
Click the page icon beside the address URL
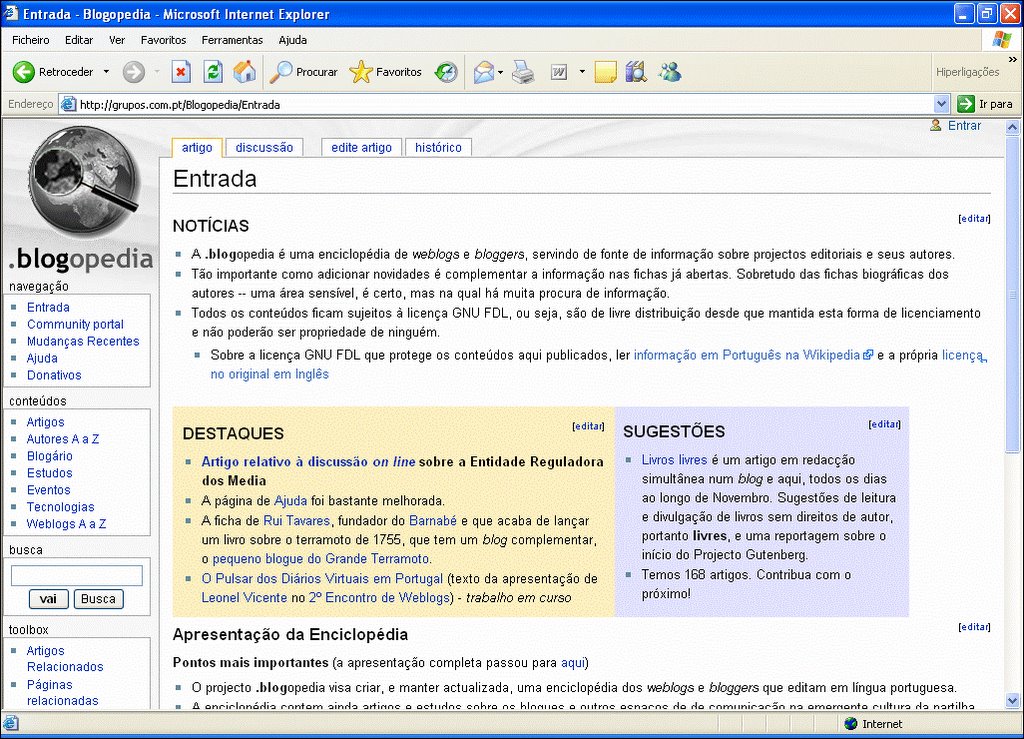click(69, 104)
